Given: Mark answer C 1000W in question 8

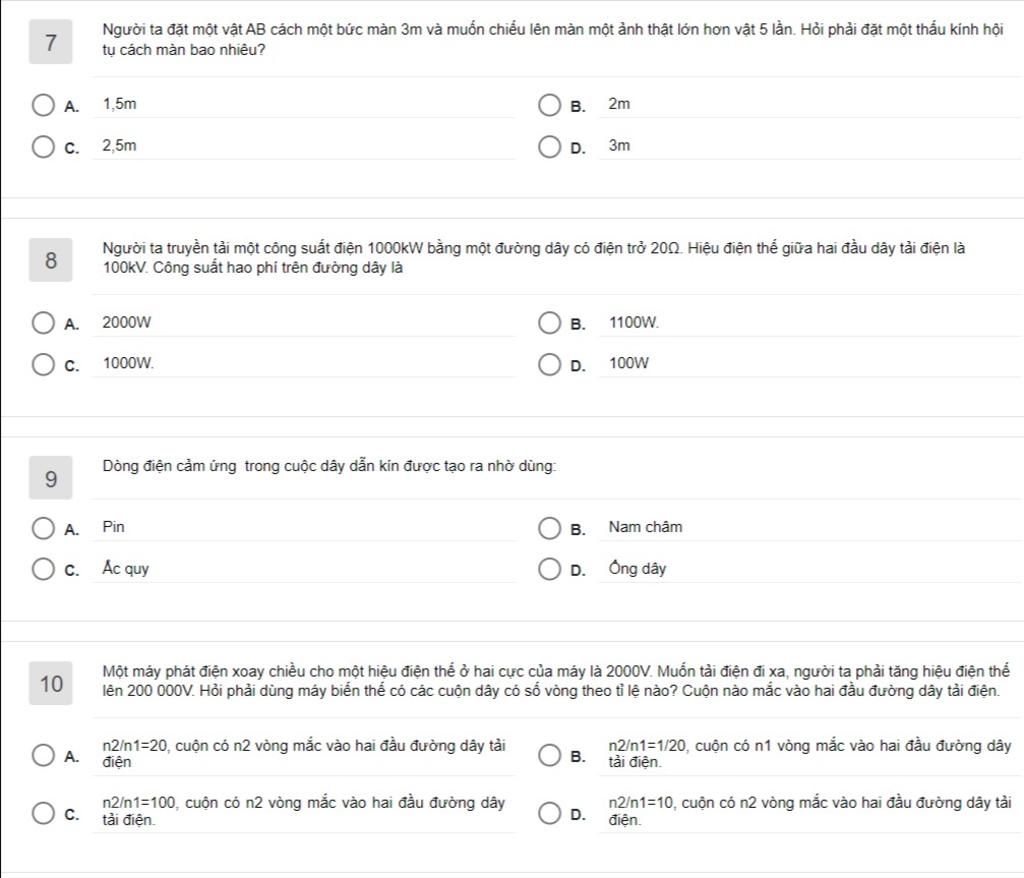Looking at the screenshot, I should [x=43, y=364].
